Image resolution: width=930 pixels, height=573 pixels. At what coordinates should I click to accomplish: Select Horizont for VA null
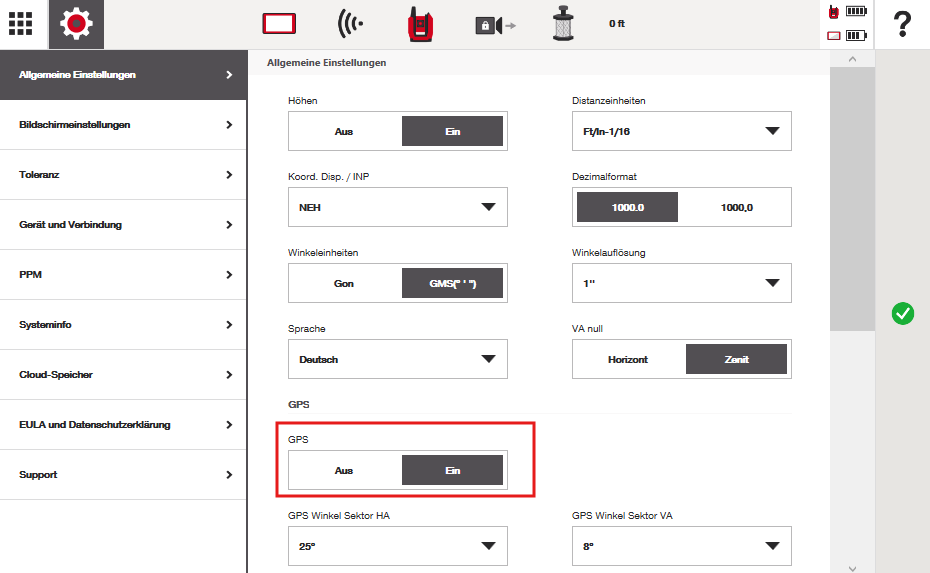tap(628, 359)
